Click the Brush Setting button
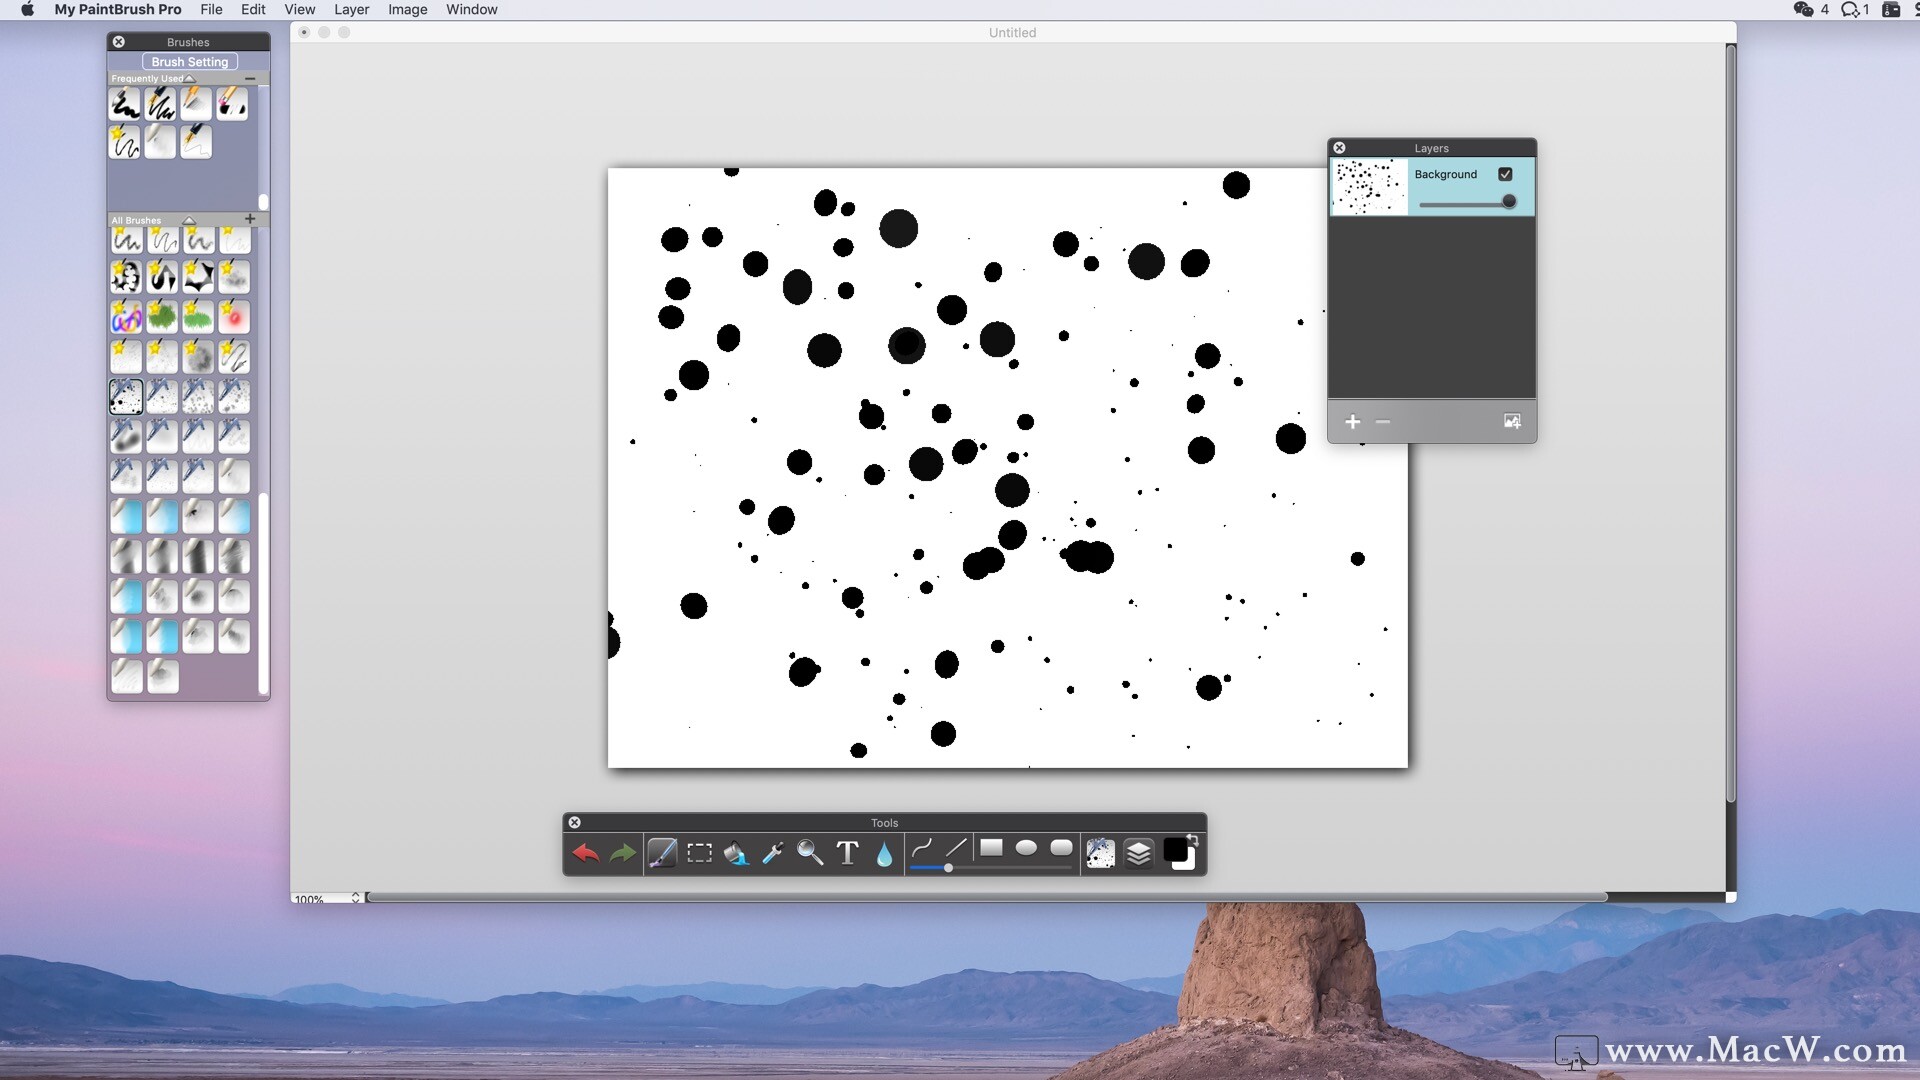1920x1080 pixels. 190,62
